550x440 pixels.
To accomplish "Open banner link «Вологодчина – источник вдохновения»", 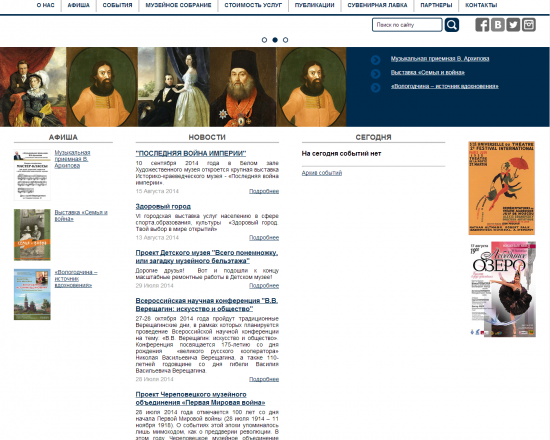I will point(444,86).
